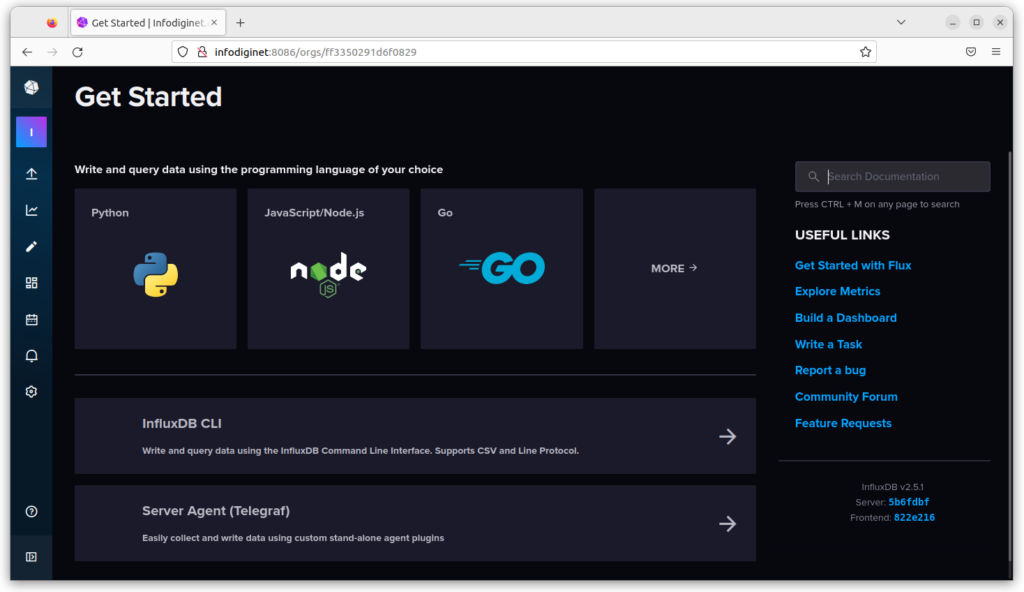
Task: Toggle the sidebar expand icon
Action: click(x=31, y=557)
